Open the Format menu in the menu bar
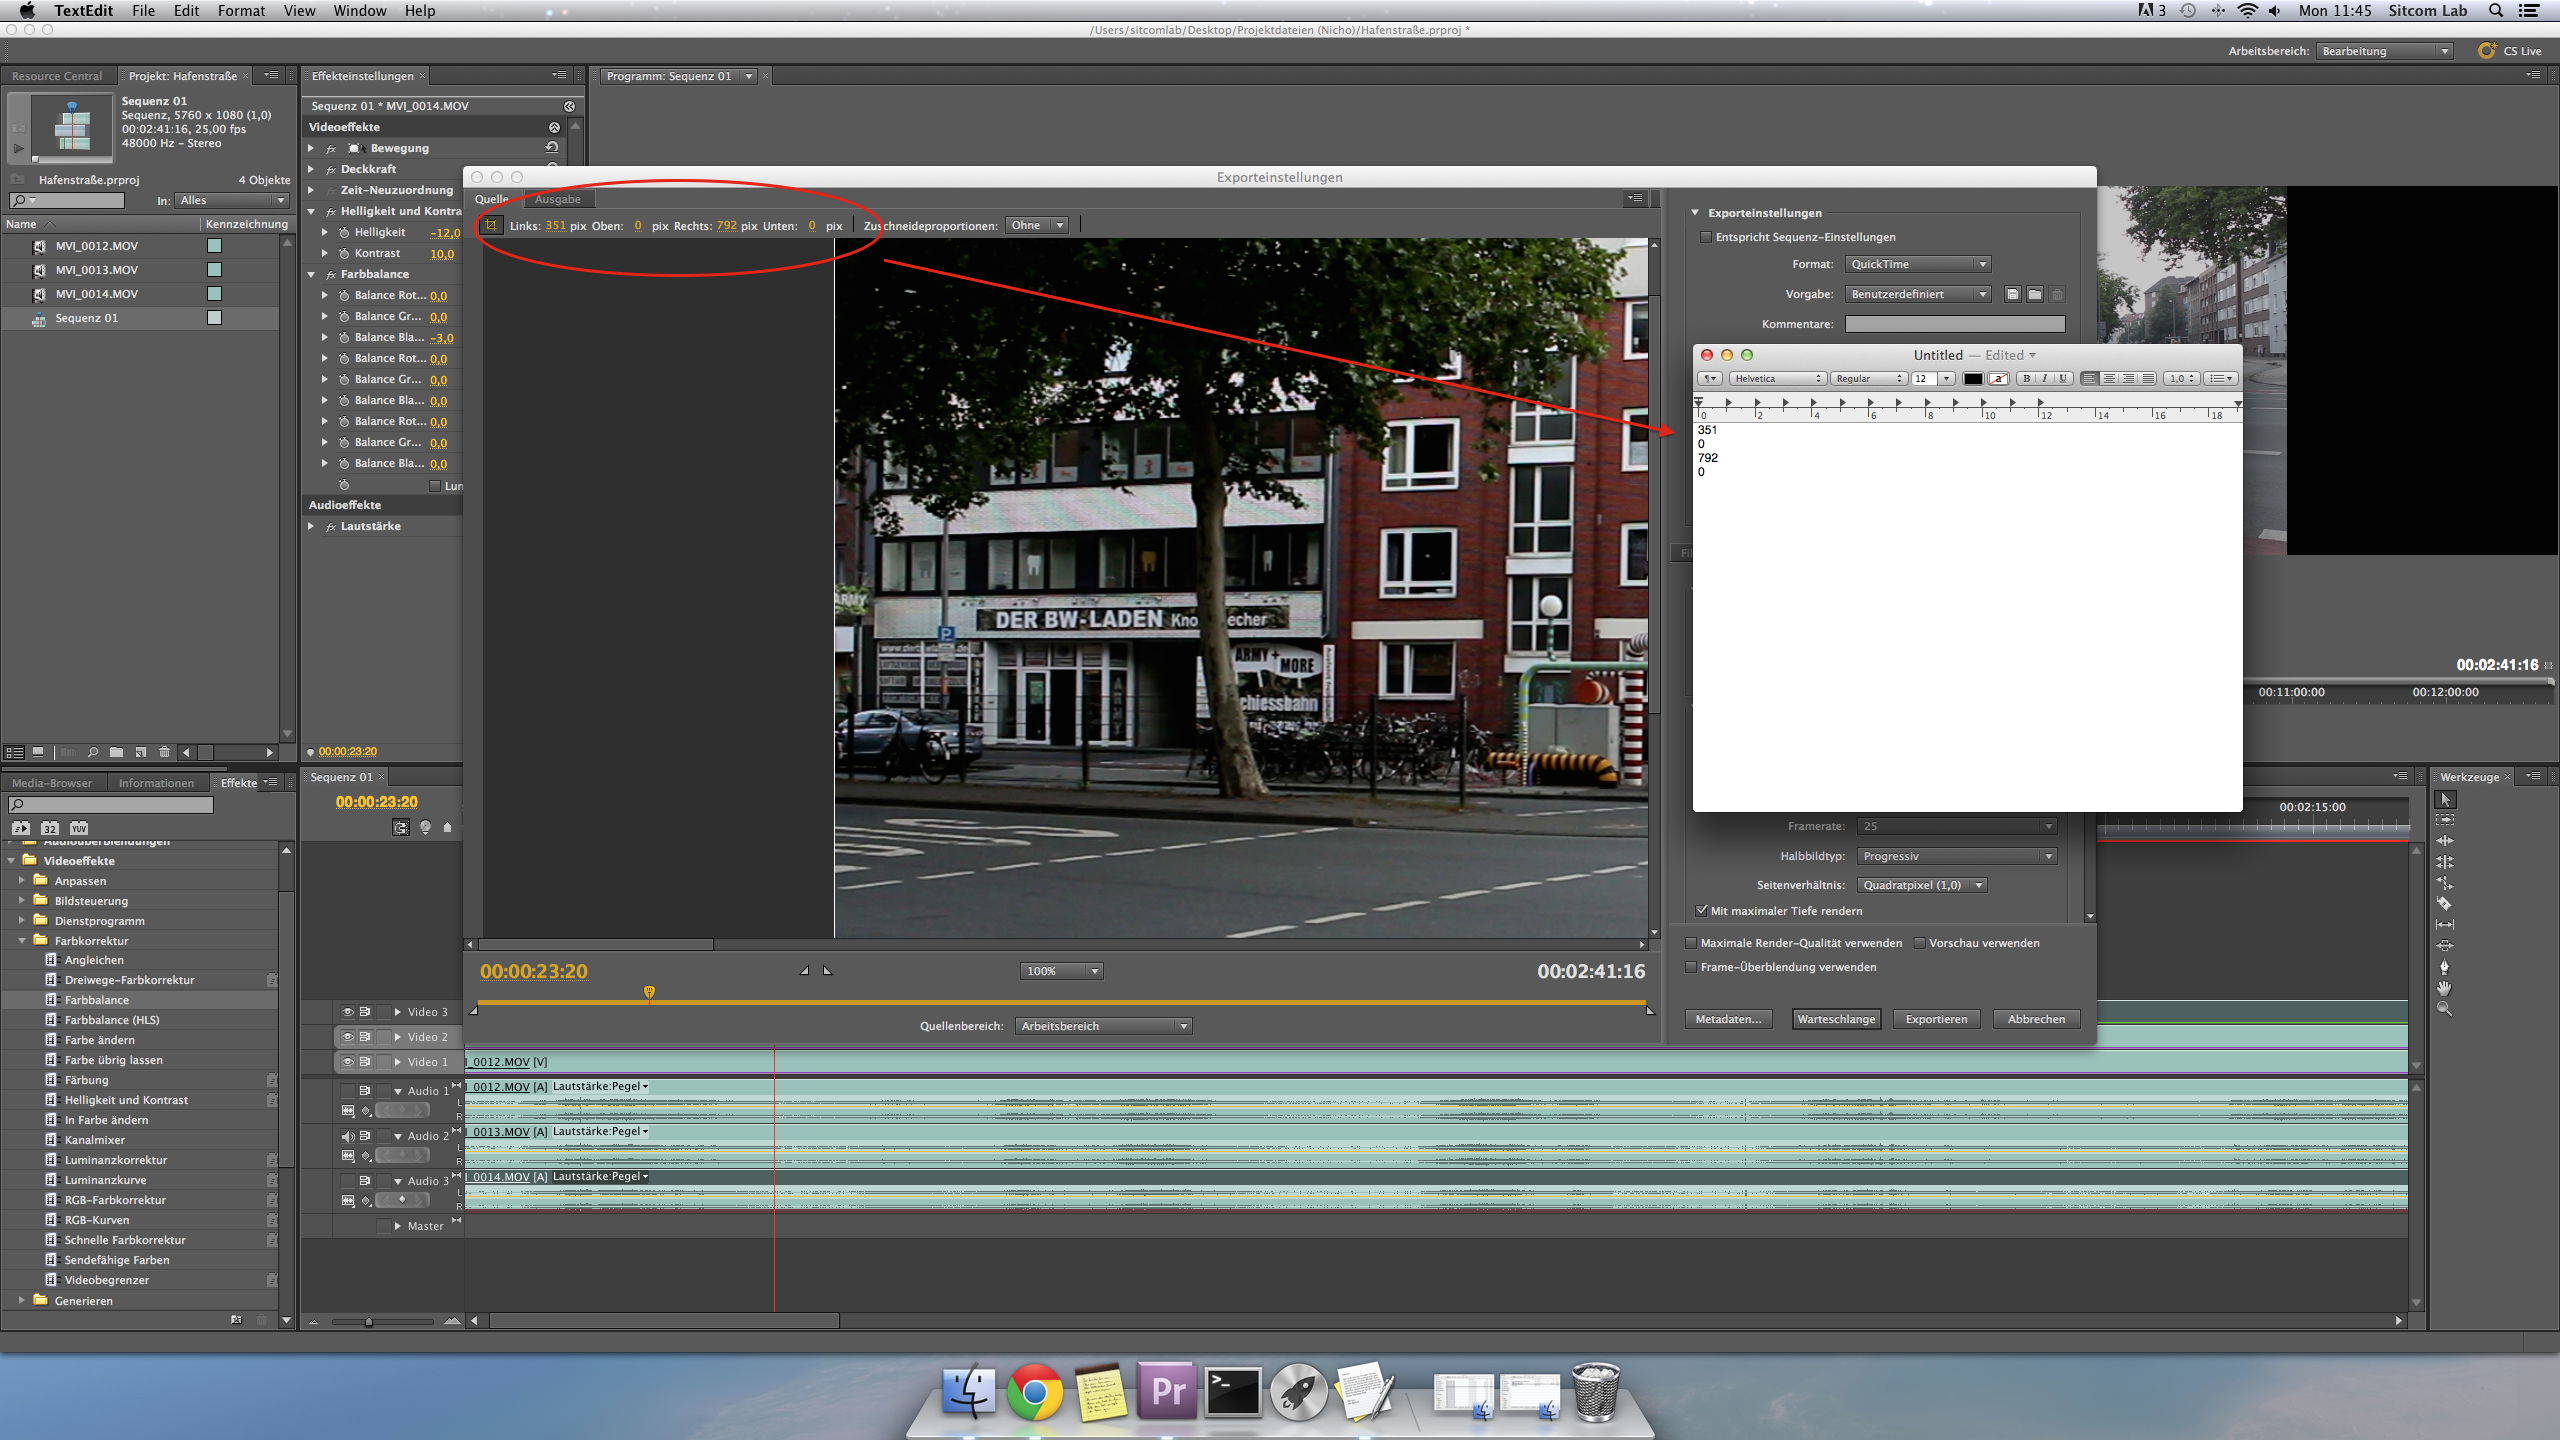Viewport: 2560px width, 1440px height. coord(241,11)
